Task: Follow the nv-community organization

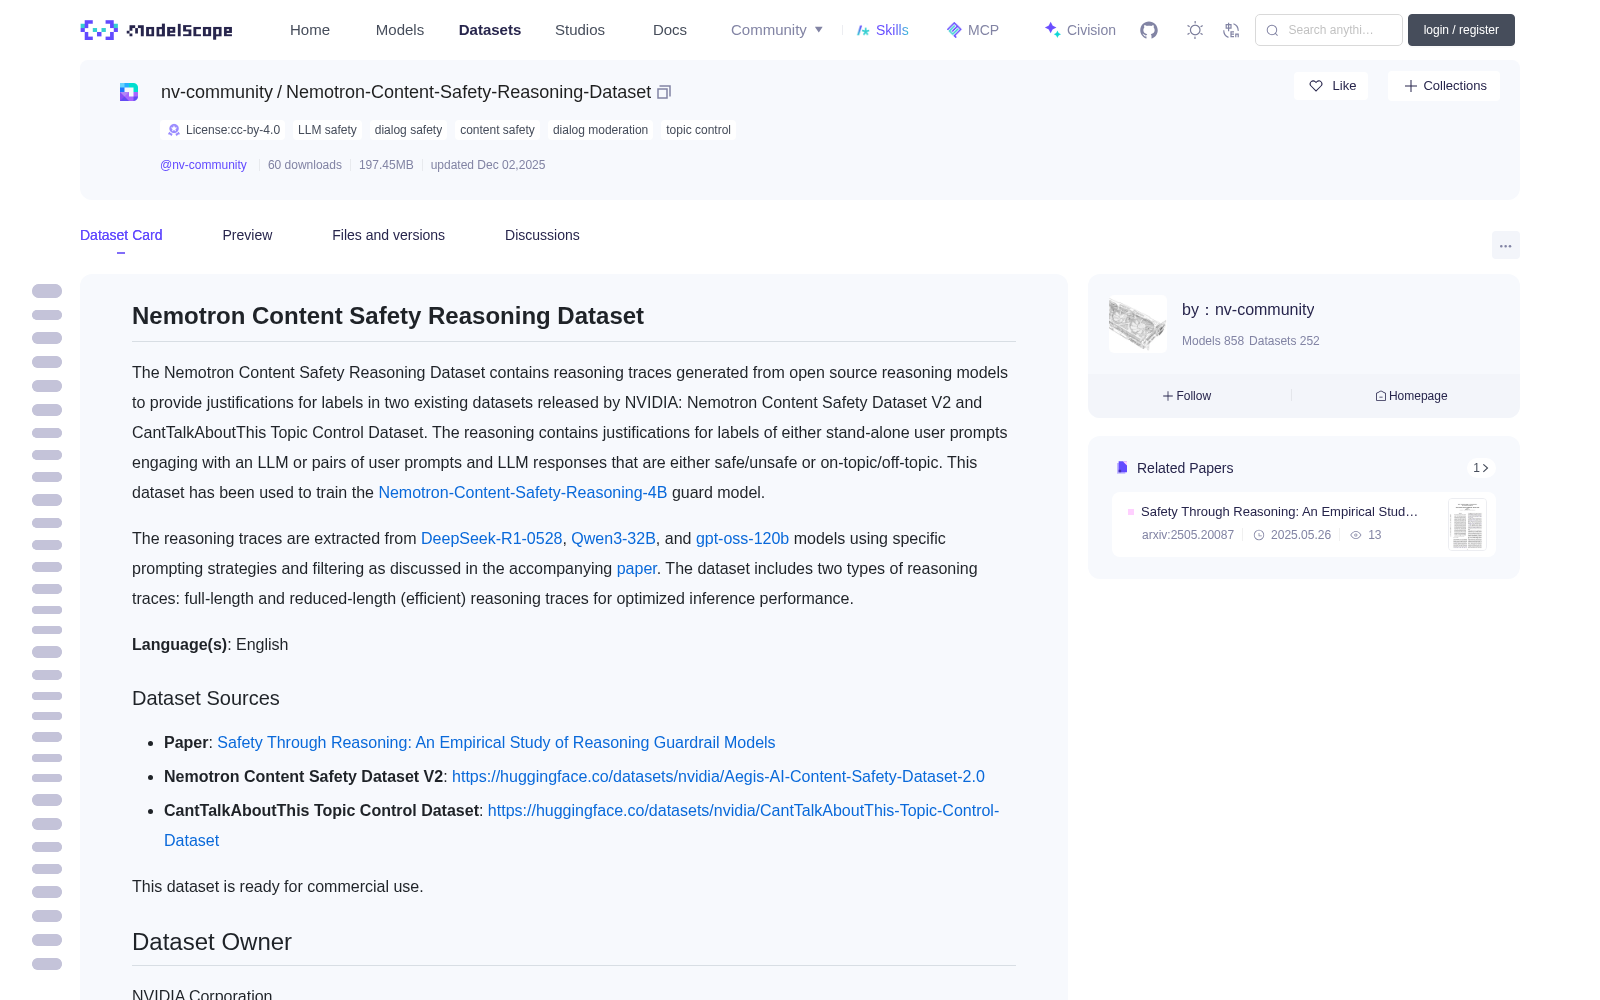Action: coord(1187,396)
